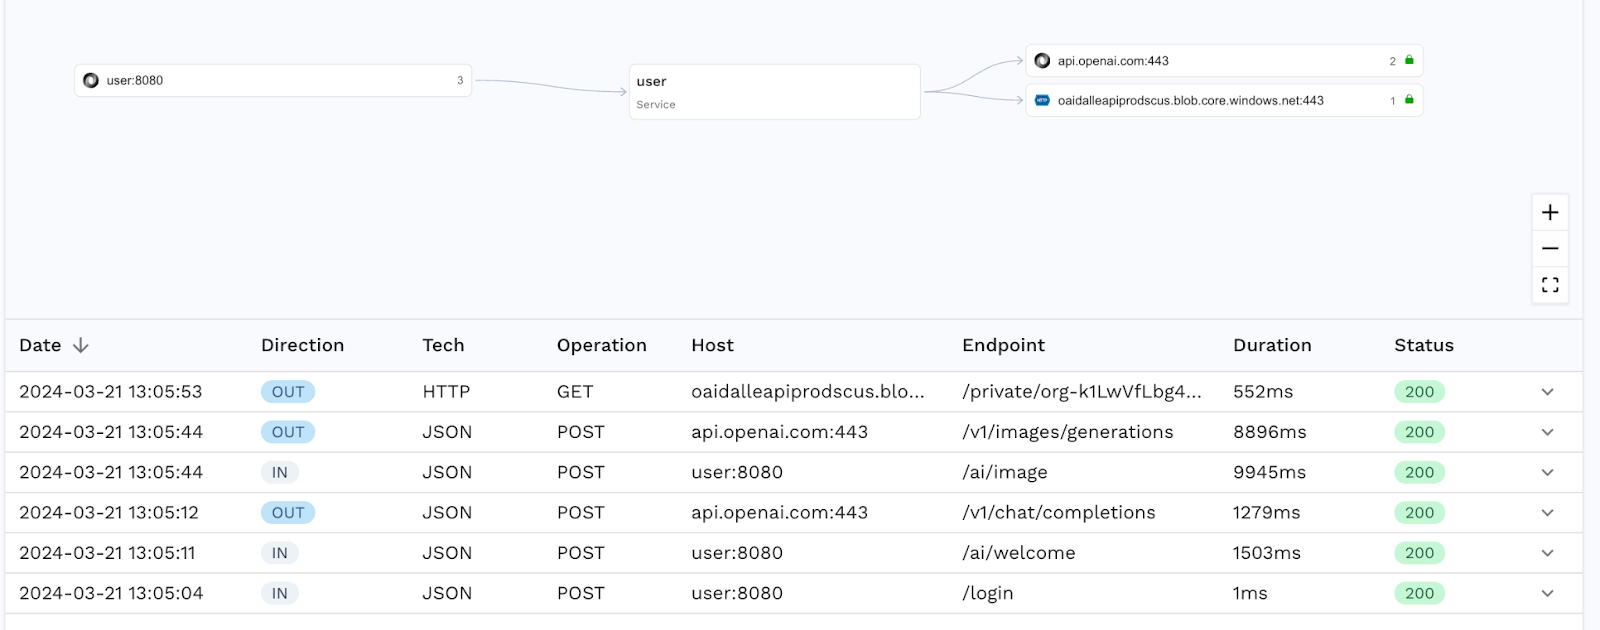
Task: Expand the /v1/chat/completions row chevron
Action: tap(1547, 513)
